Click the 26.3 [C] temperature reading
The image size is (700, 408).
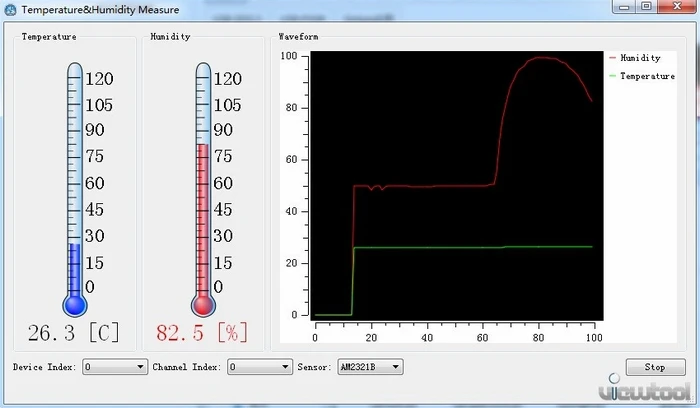click(x=74, y=333)
